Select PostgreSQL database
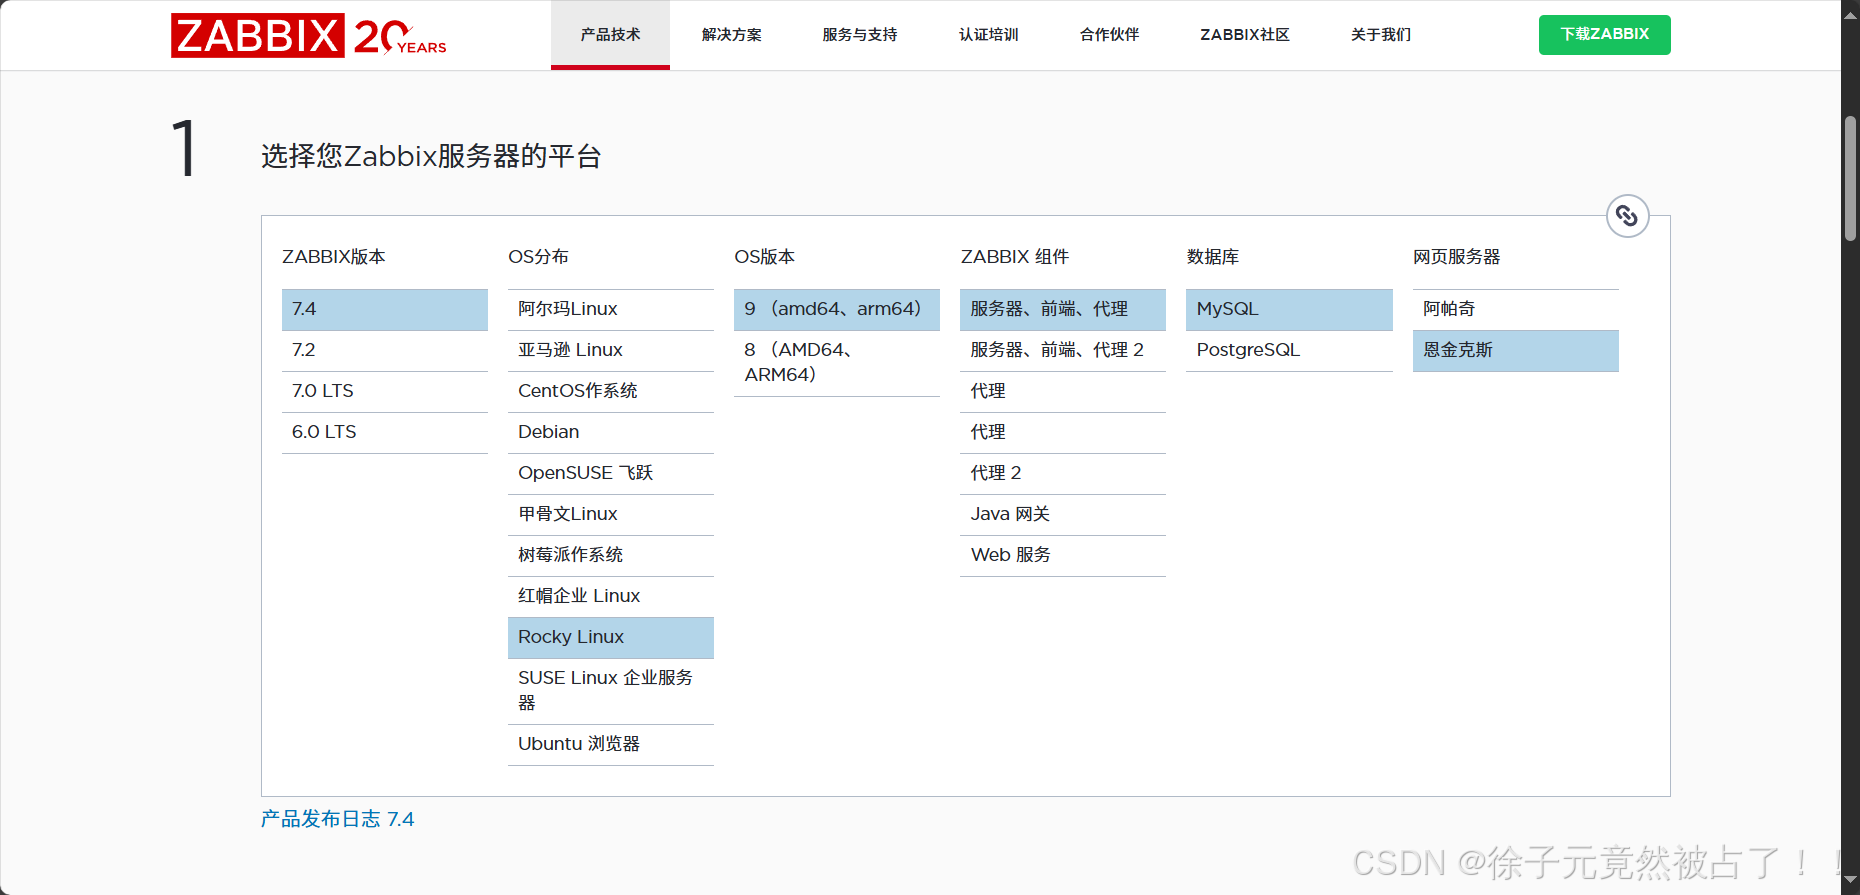 [1289, 351]
